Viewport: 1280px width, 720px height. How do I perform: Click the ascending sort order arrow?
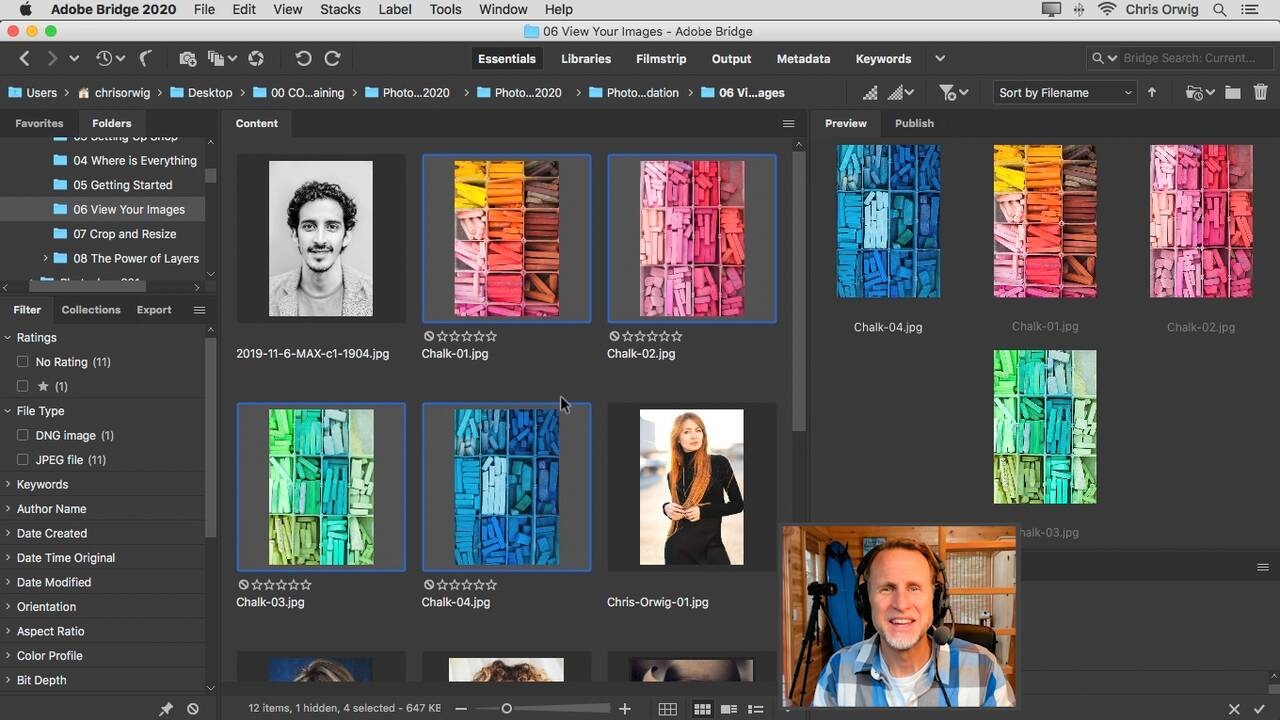pos(1152,92)
